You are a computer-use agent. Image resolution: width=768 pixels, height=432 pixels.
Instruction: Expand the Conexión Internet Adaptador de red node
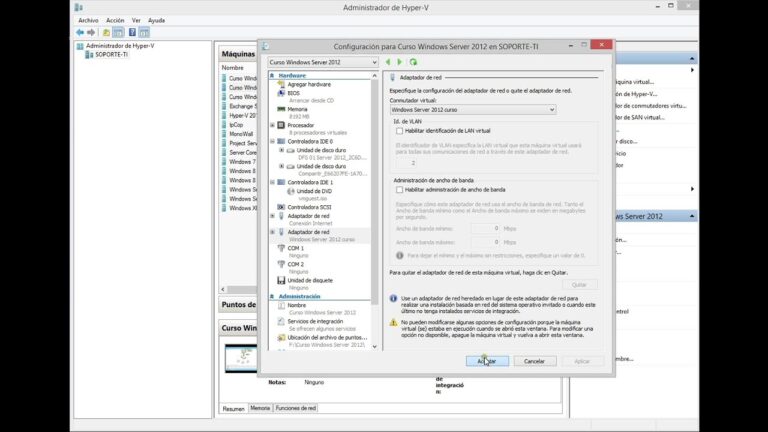click(272, 216)
